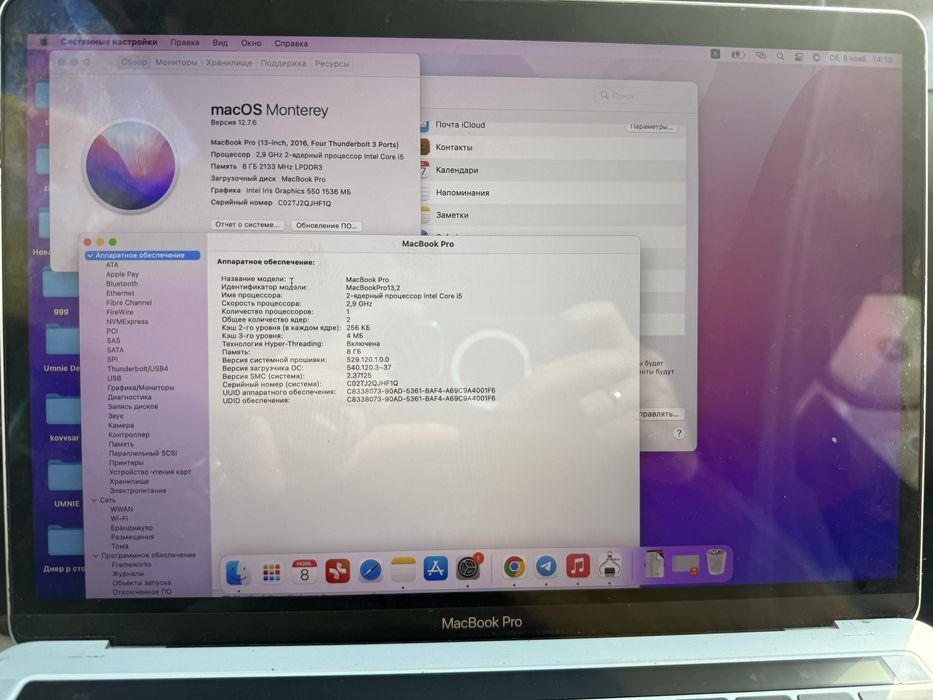Viewport: 933px width, 700px height.
Task: Select 'Графика/Мониторы' in the sidebar
Action: click(x=140, y=388)
